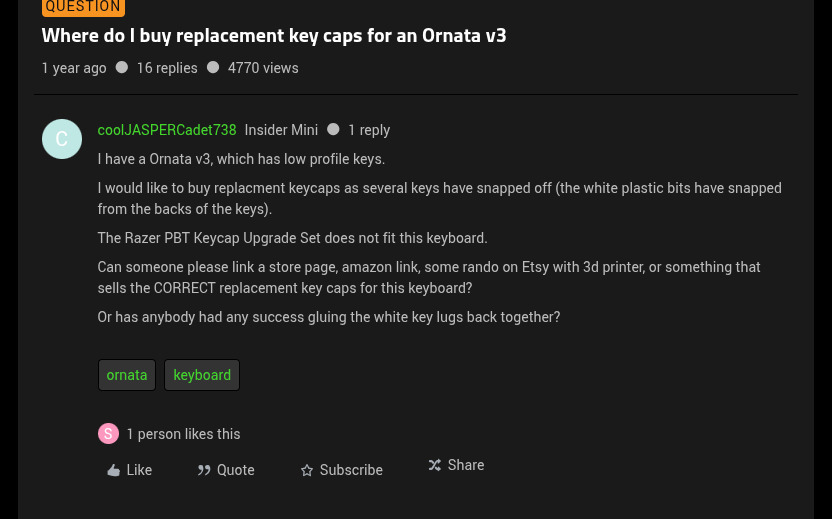Subscribe to this thread

click(x=351, y=470)
